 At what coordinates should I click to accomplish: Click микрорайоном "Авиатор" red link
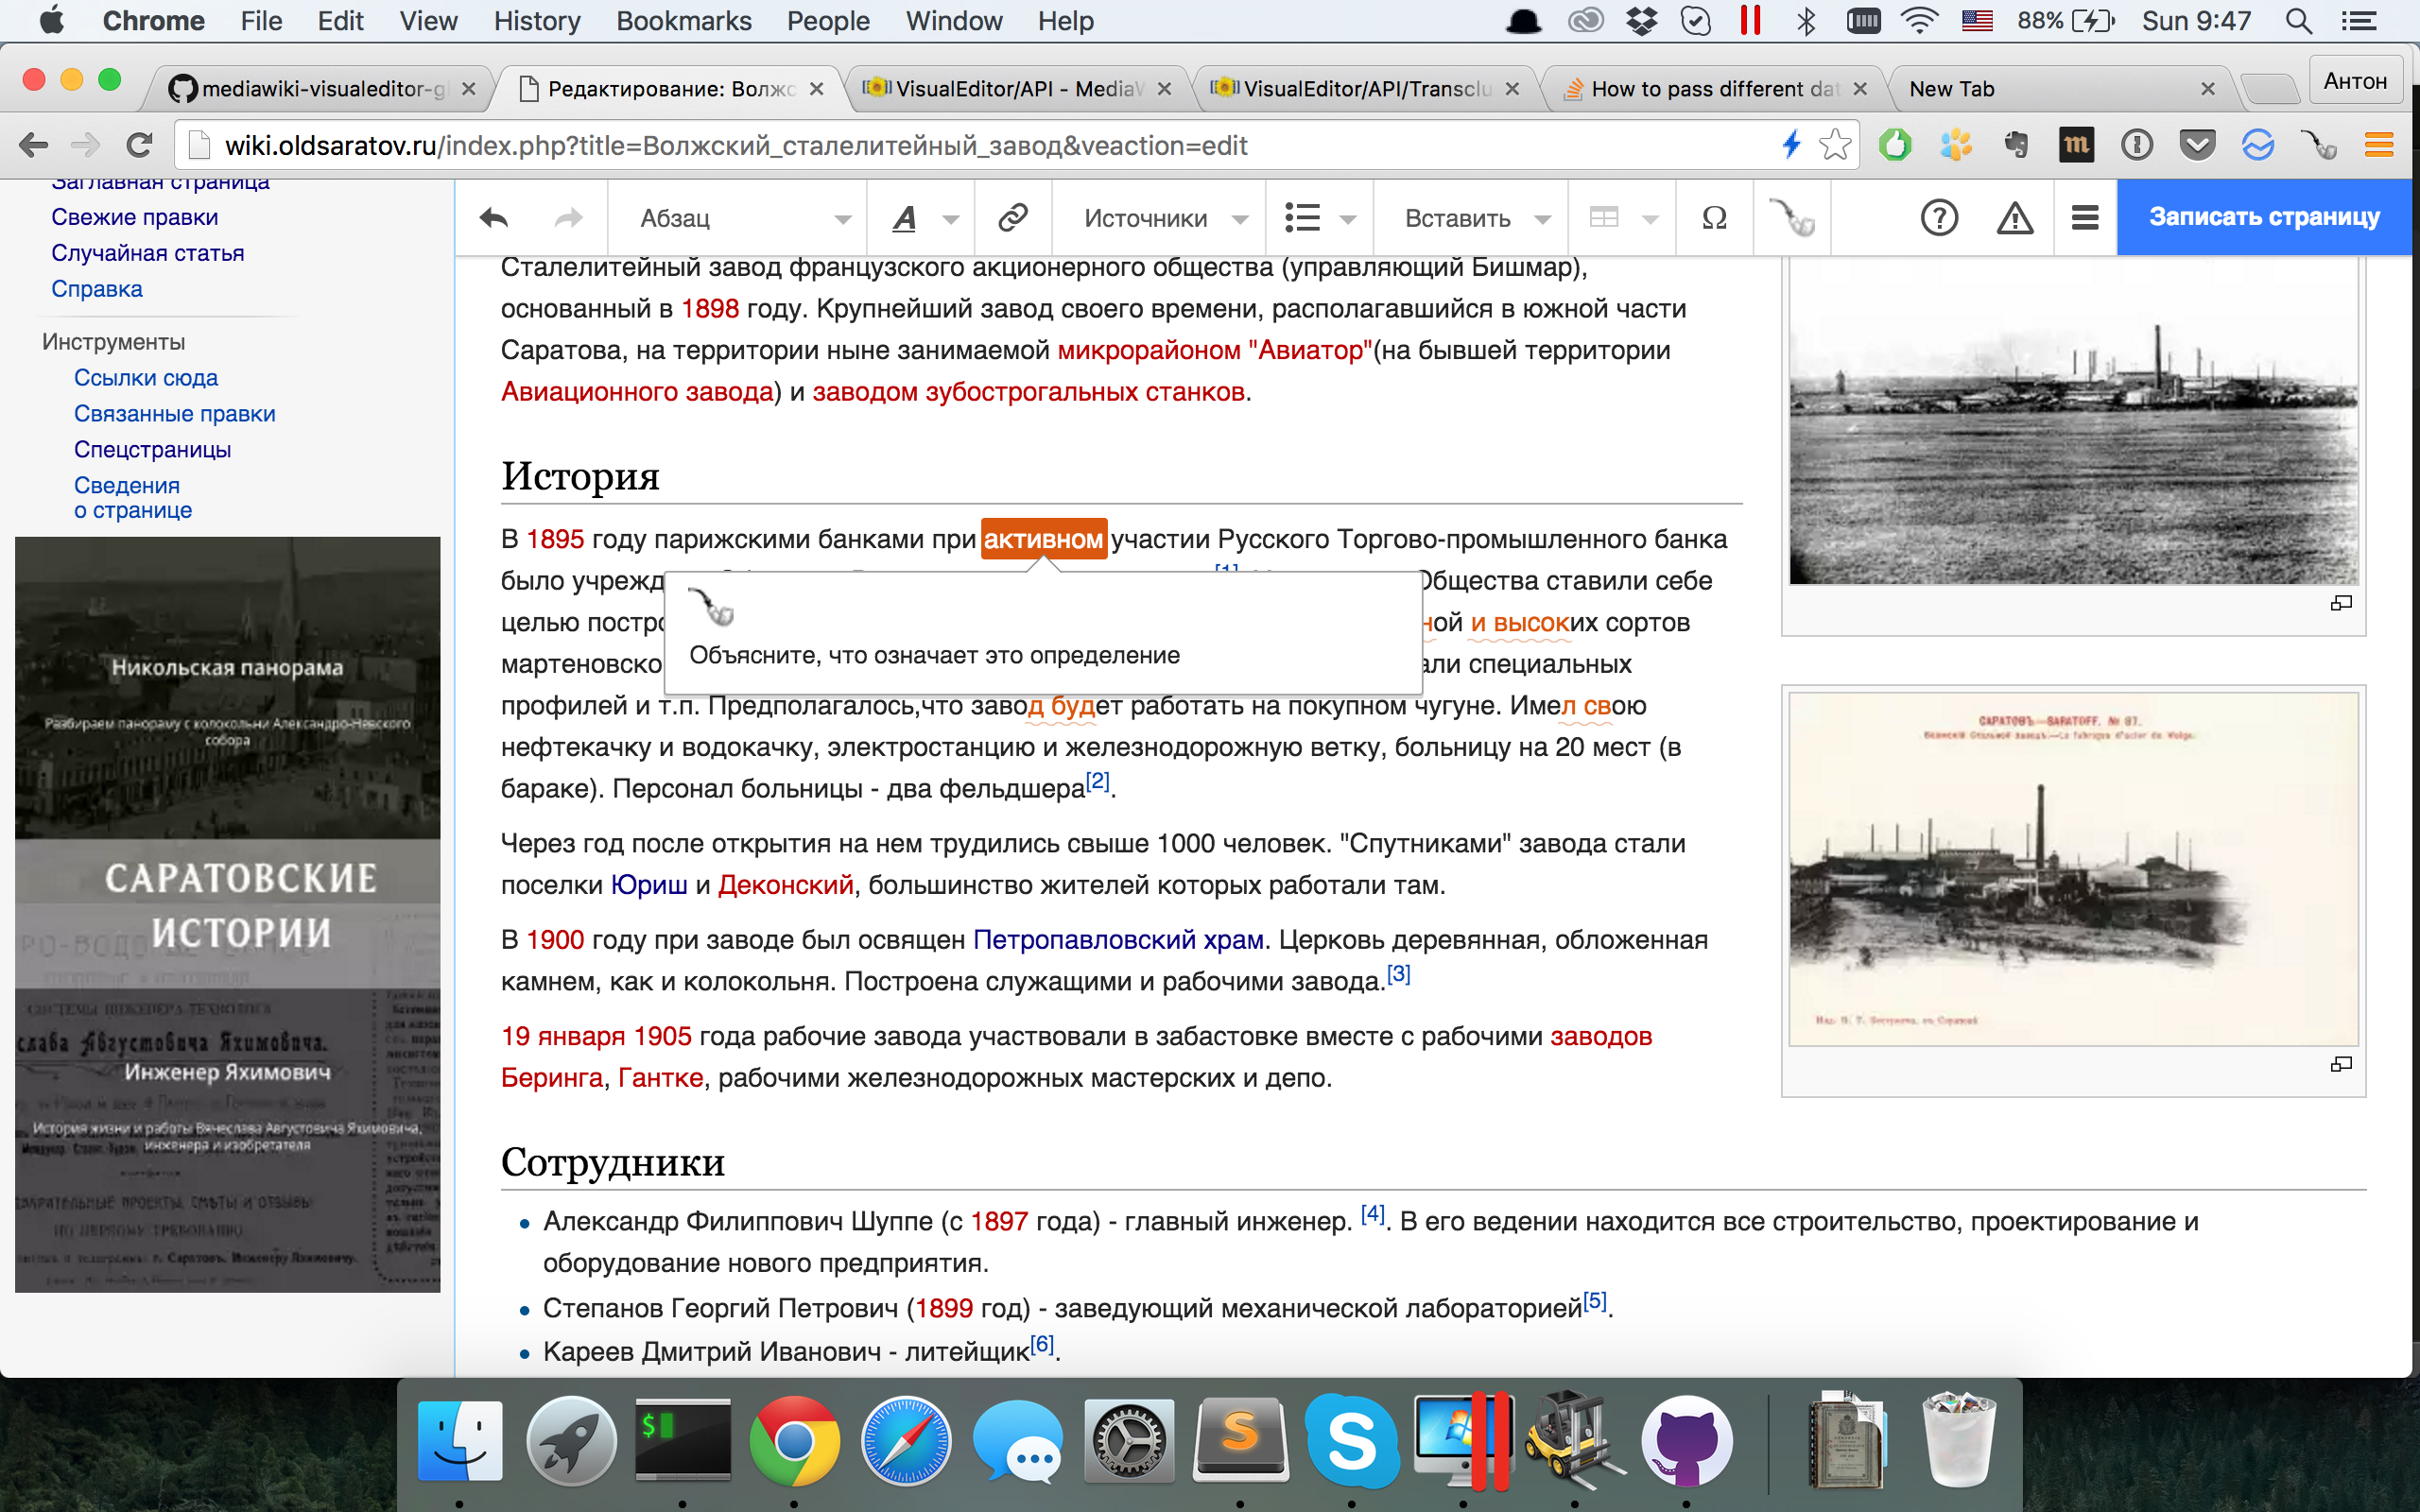tap(1215, 350)
